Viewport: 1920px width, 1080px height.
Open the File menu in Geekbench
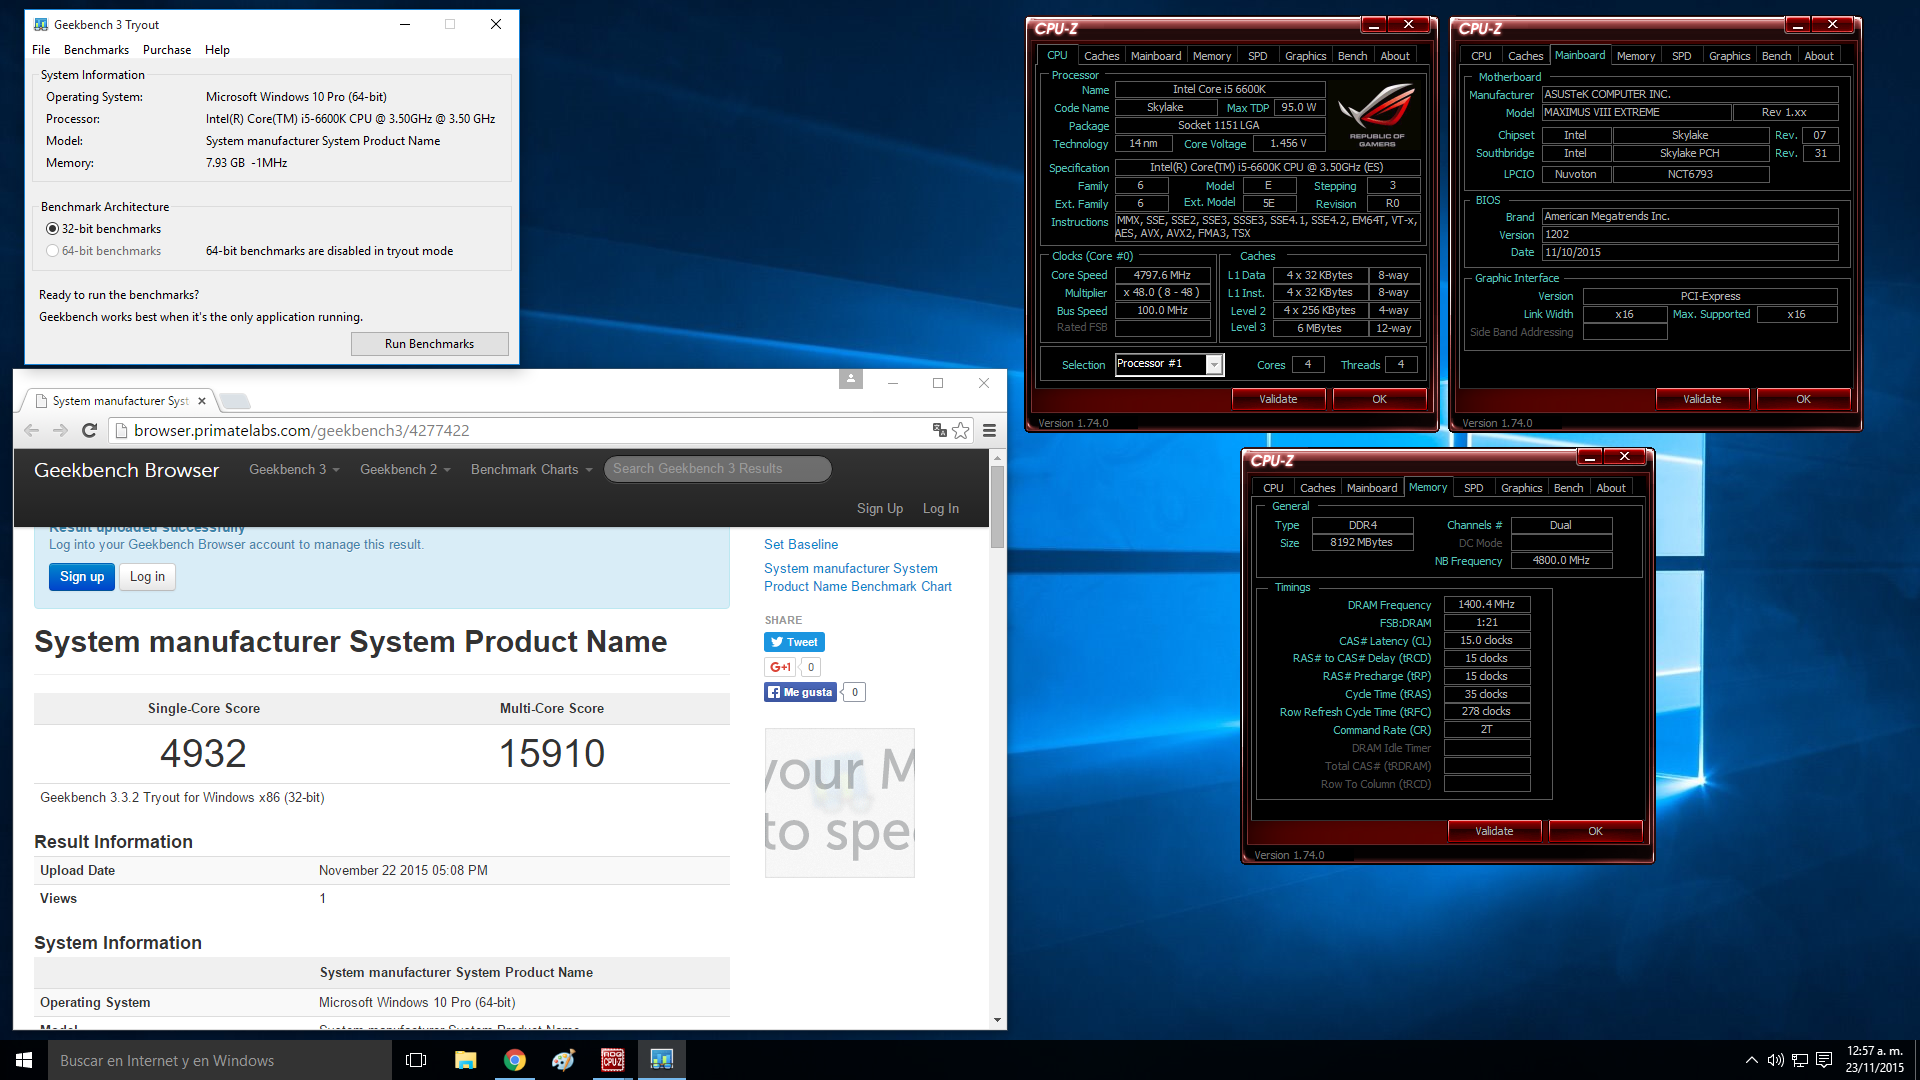click(x=41, y=50)
